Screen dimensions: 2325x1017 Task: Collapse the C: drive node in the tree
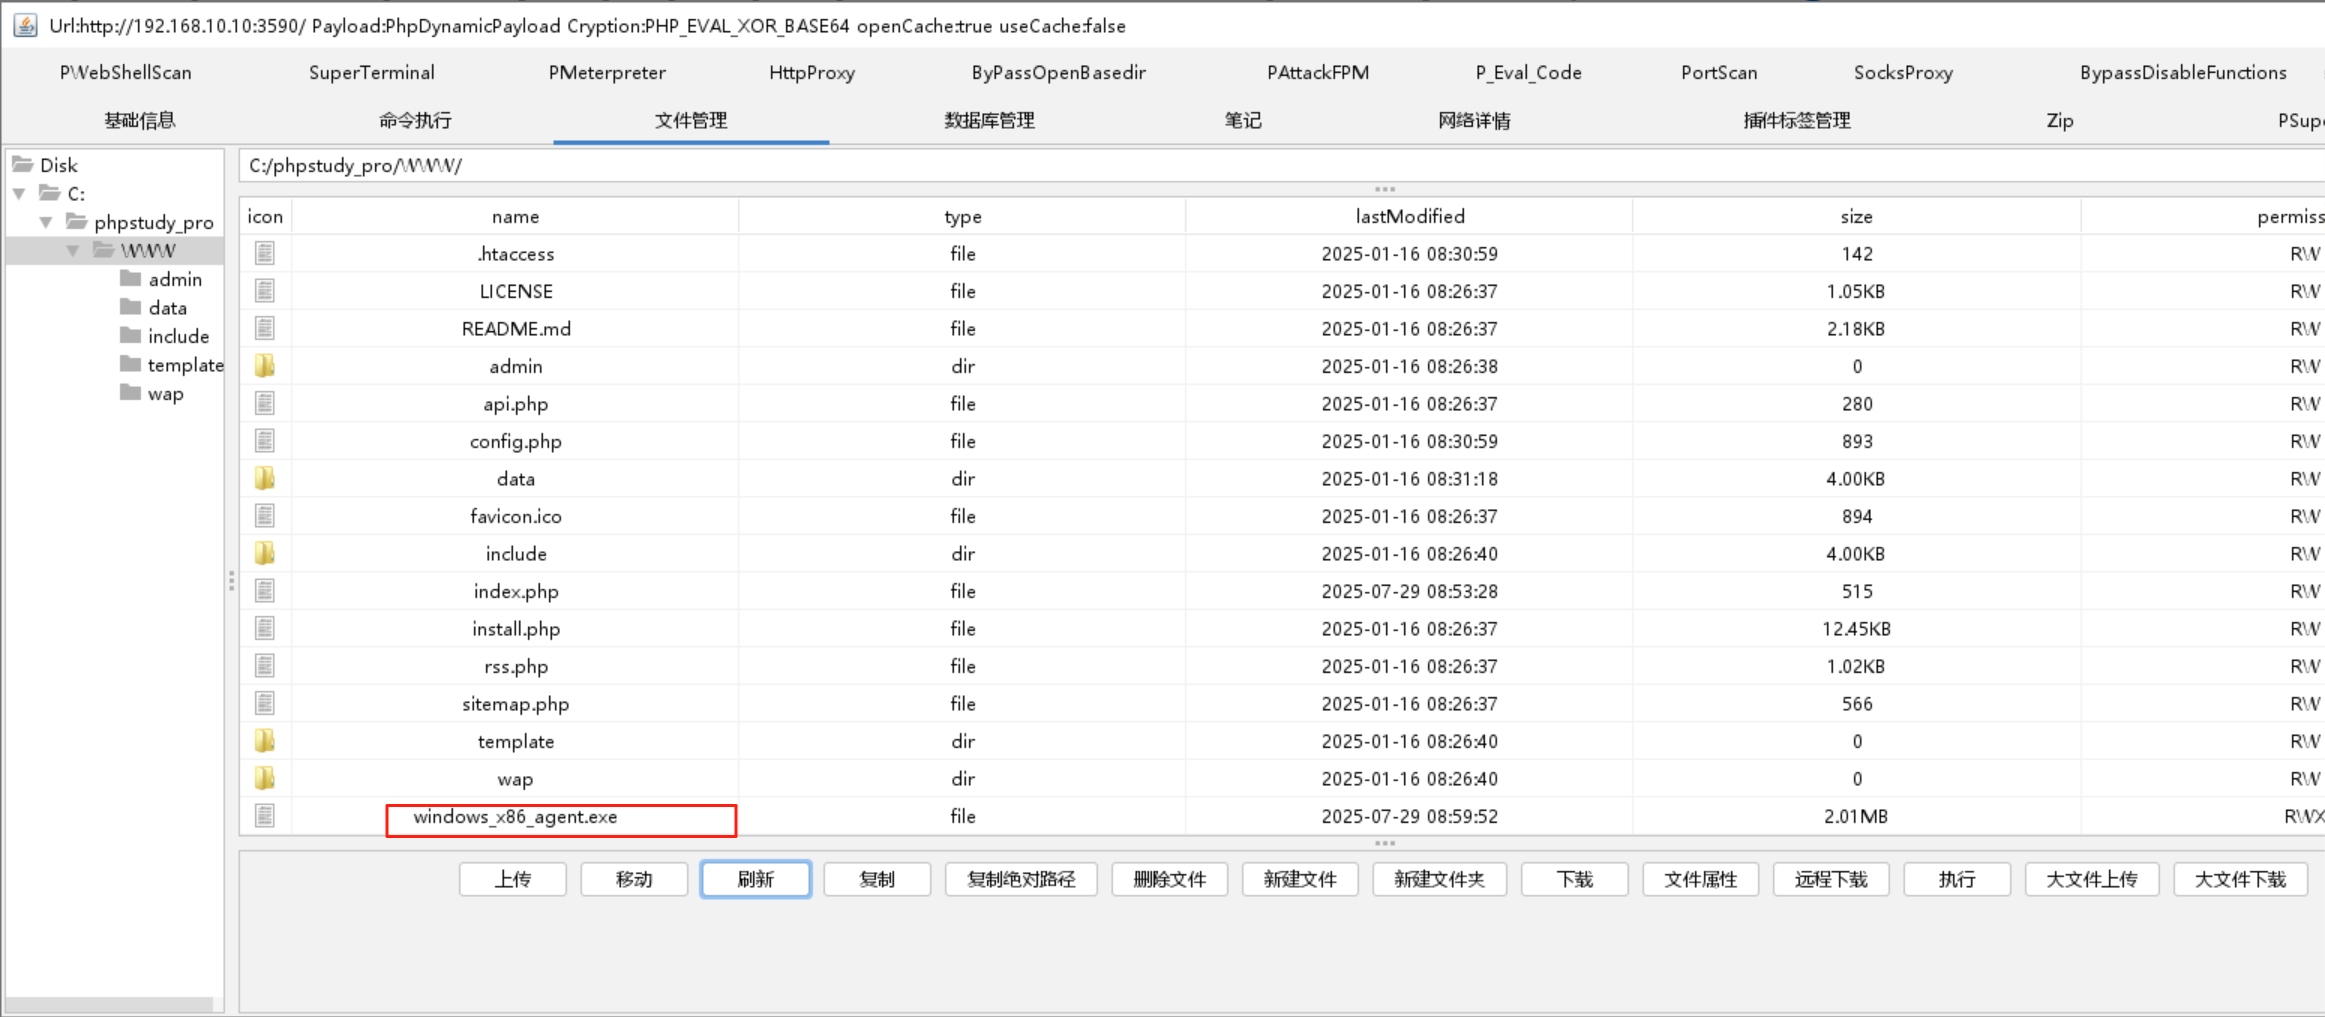[x=19, y=193]
